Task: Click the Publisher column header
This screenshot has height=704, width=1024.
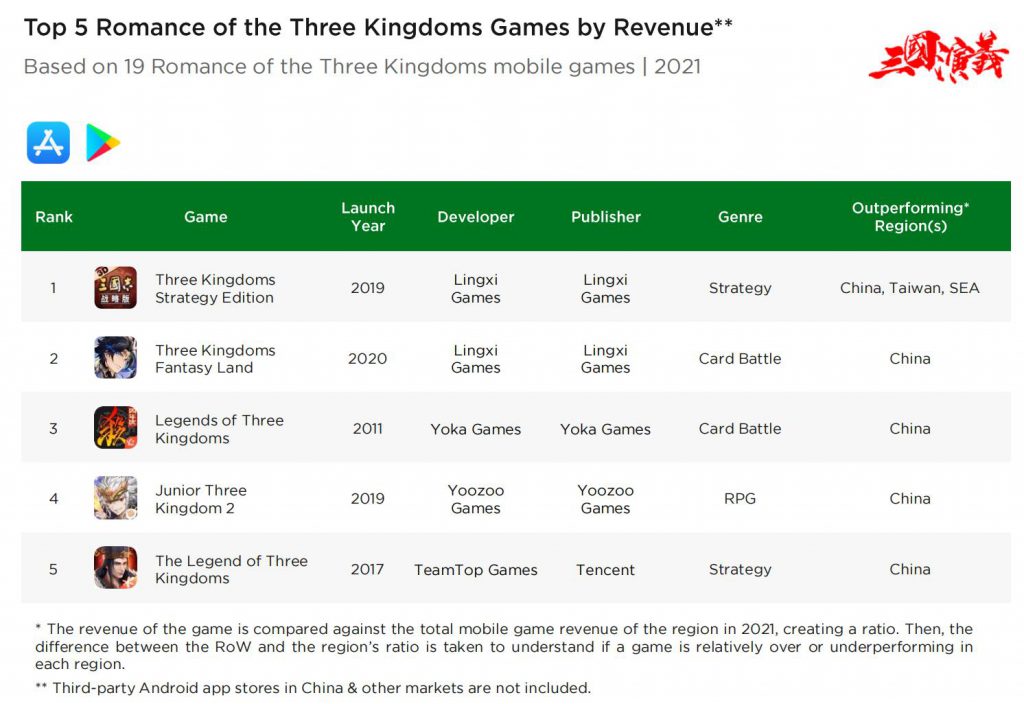Action: tap(606, 217)
